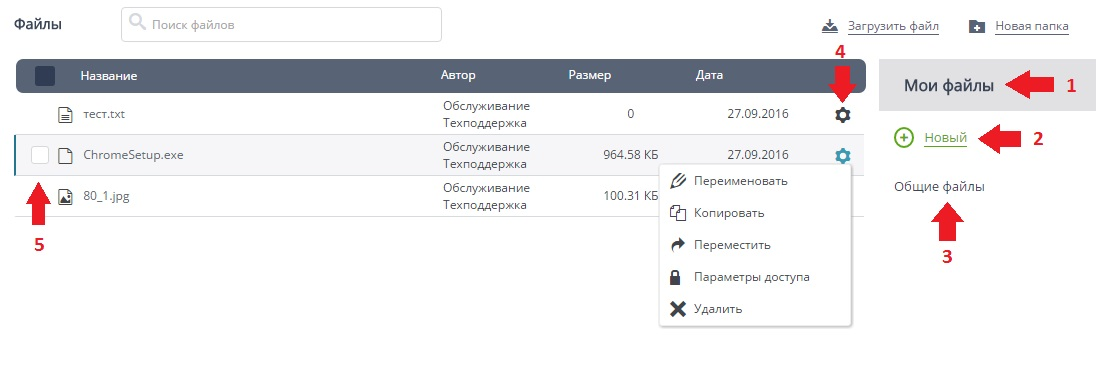Click the Загрузить файл link
Image resolution: width=1096 pixels, height=366 pixels.
[x=893, y=27]
